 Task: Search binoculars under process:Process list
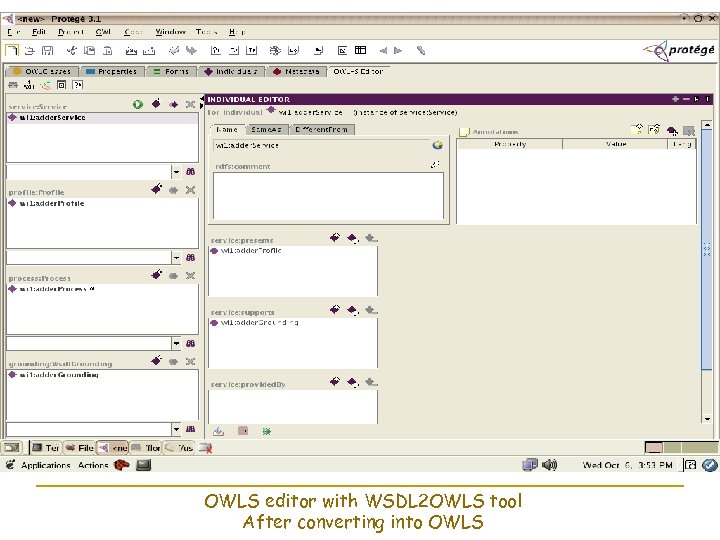coord(190,343)
